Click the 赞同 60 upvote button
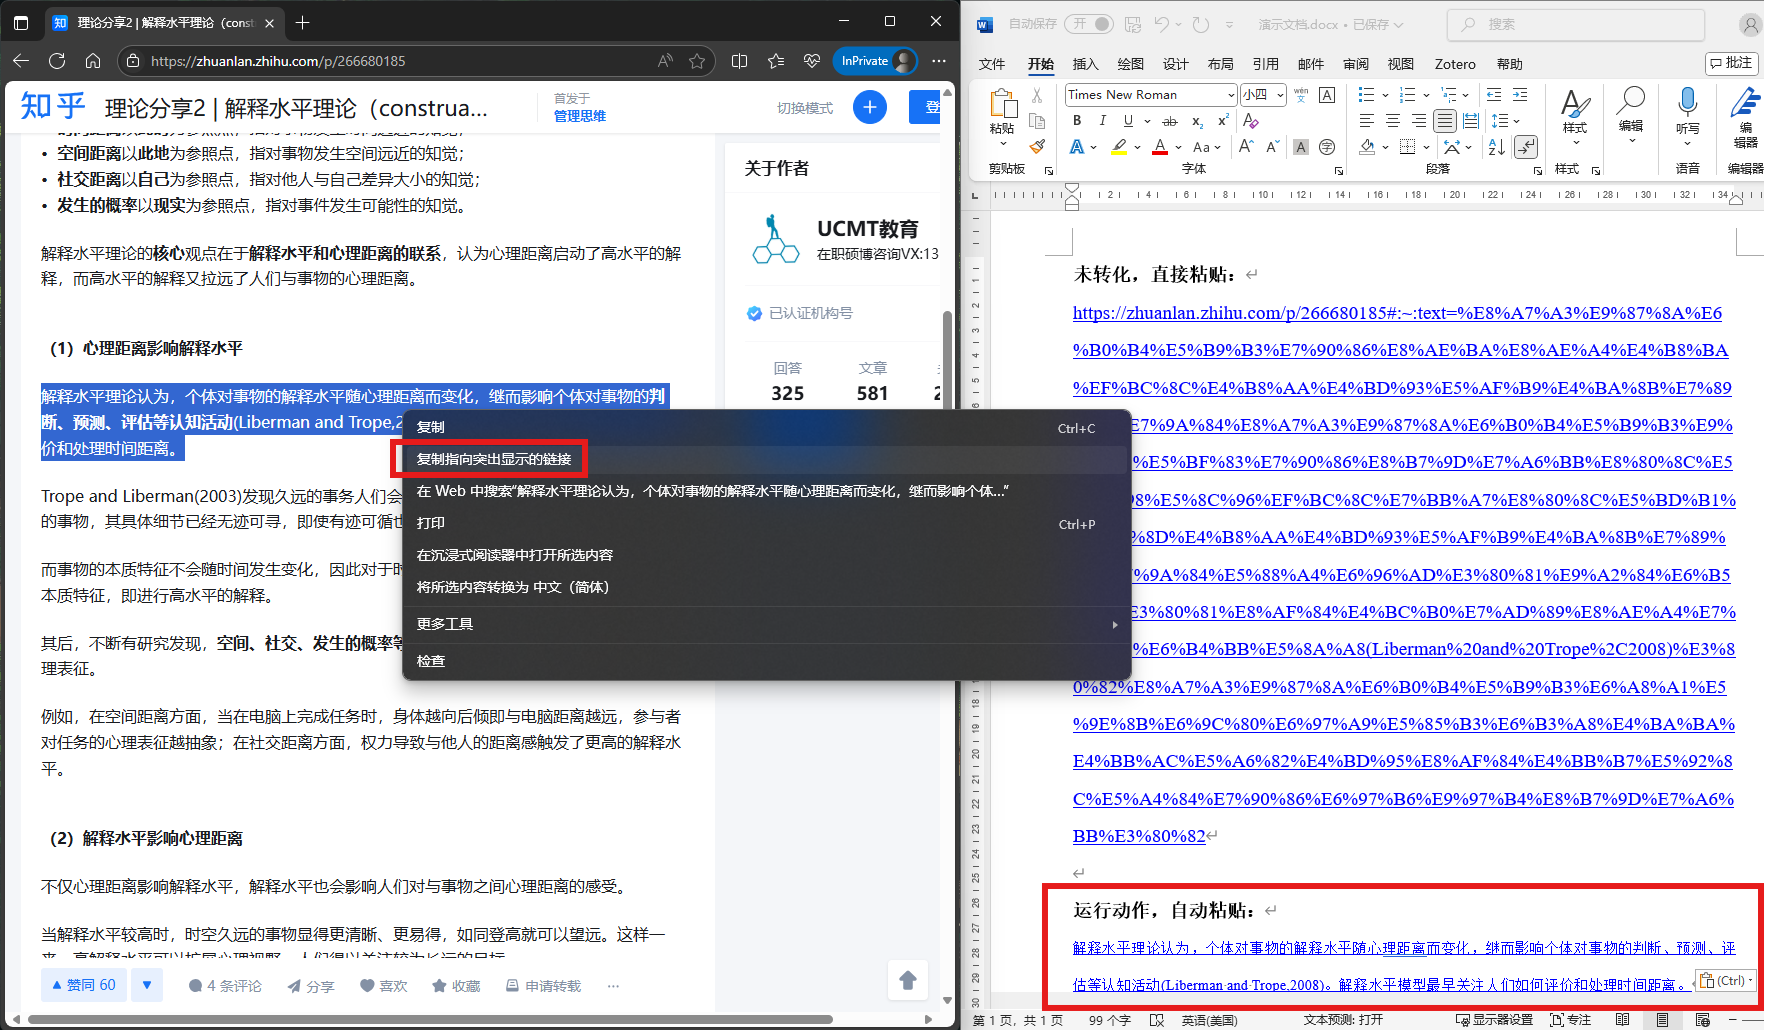The width and height of the screenshot is (1765, 1030). click(x=85, y=985)
